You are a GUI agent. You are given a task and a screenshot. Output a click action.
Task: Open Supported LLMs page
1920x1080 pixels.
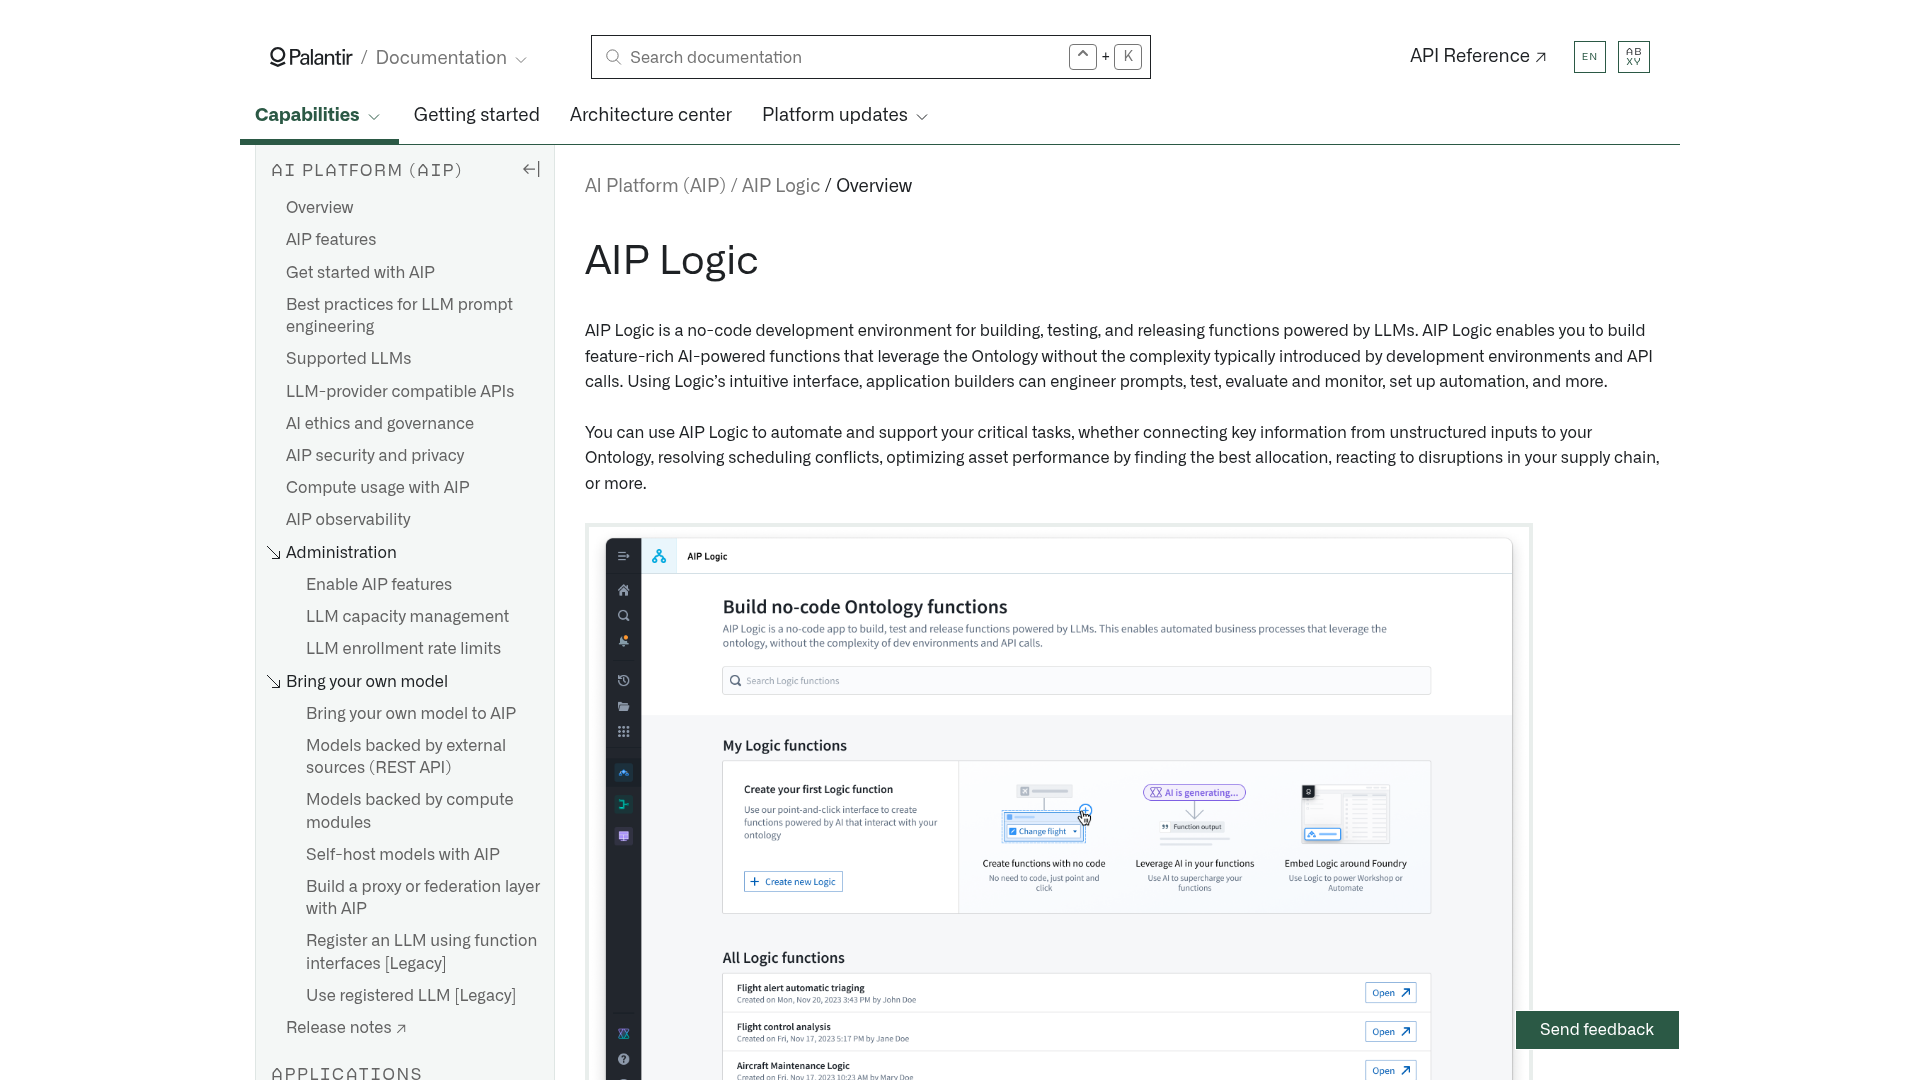pos(348,358)
